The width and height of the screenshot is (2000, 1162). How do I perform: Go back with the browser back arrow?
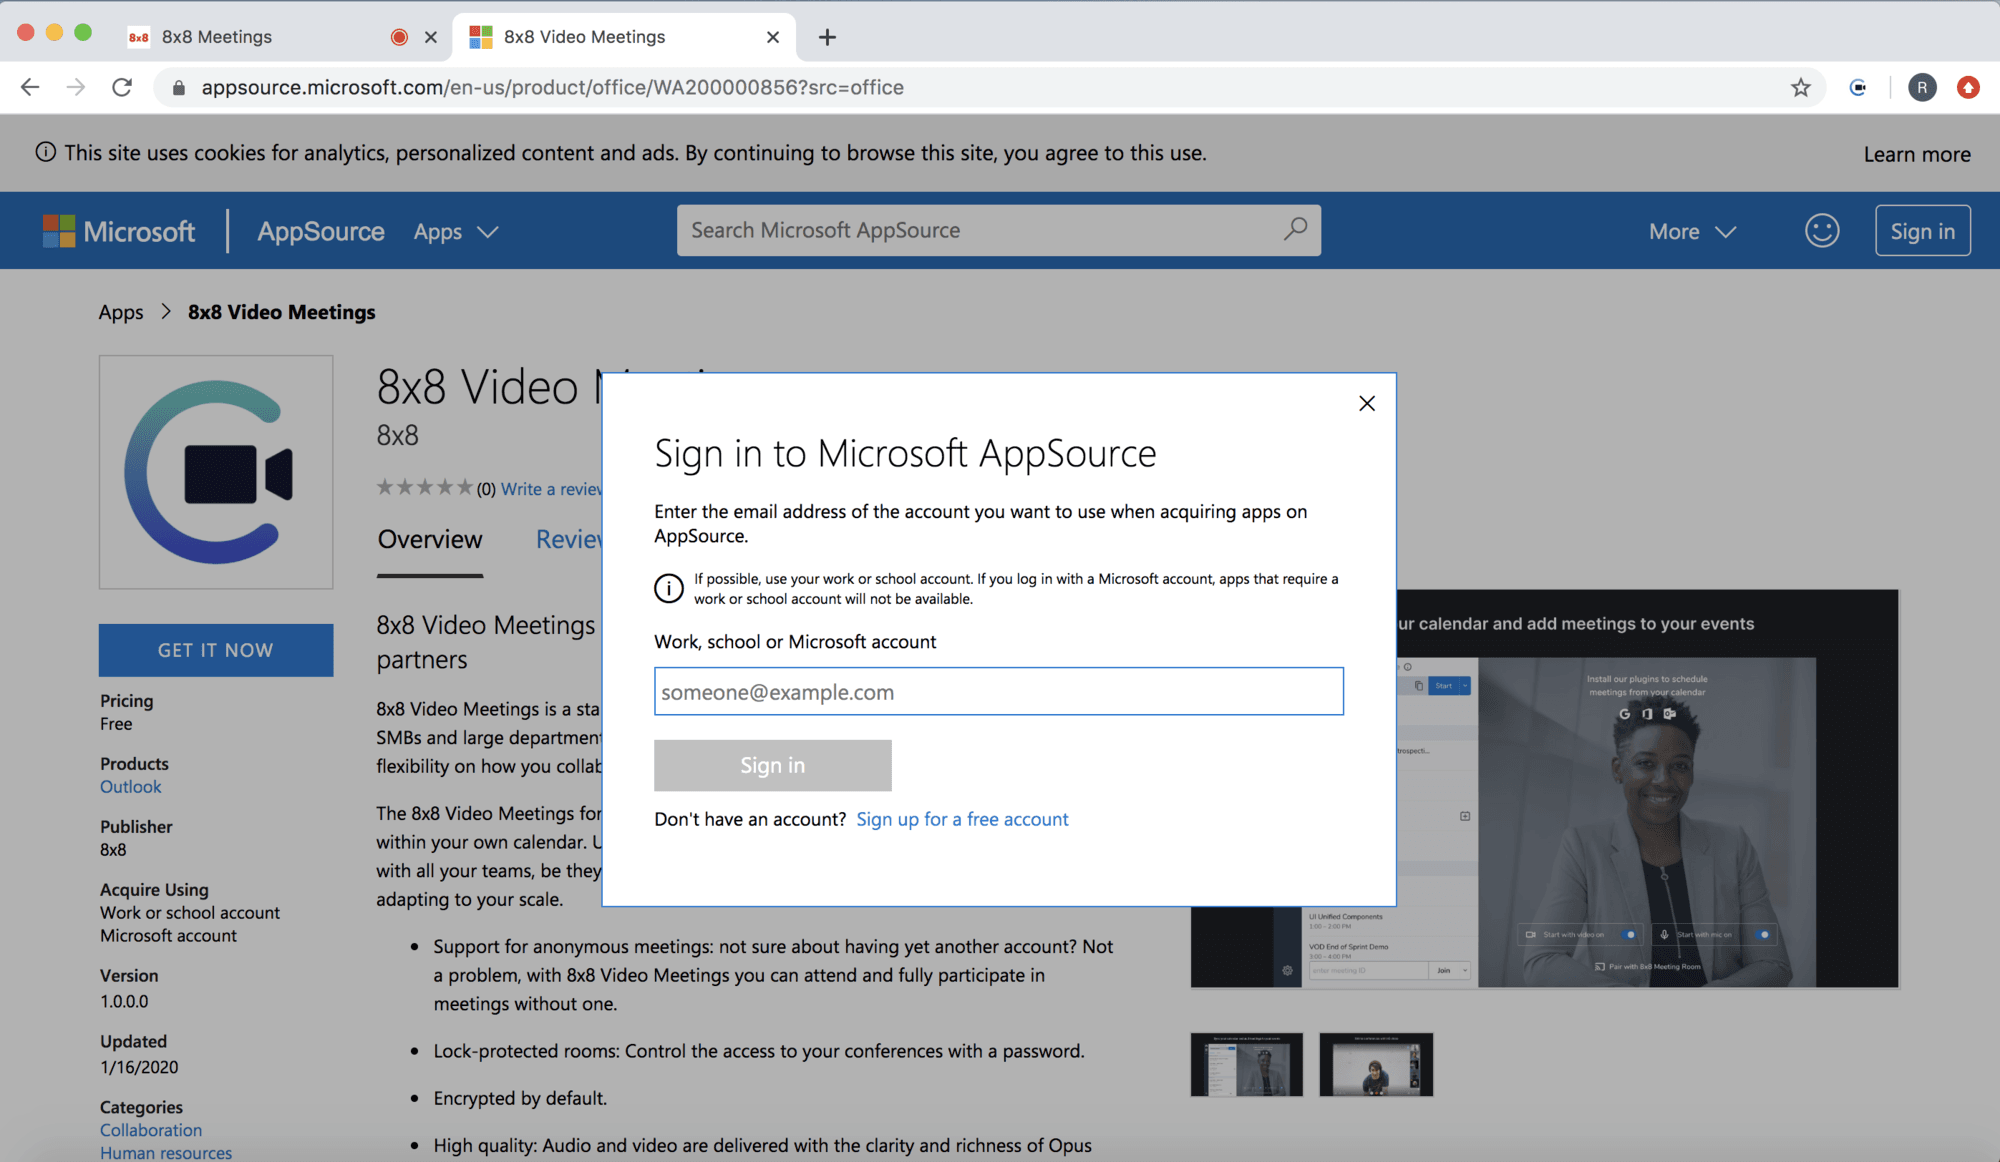pyautogui.click(x=30, y=88)
